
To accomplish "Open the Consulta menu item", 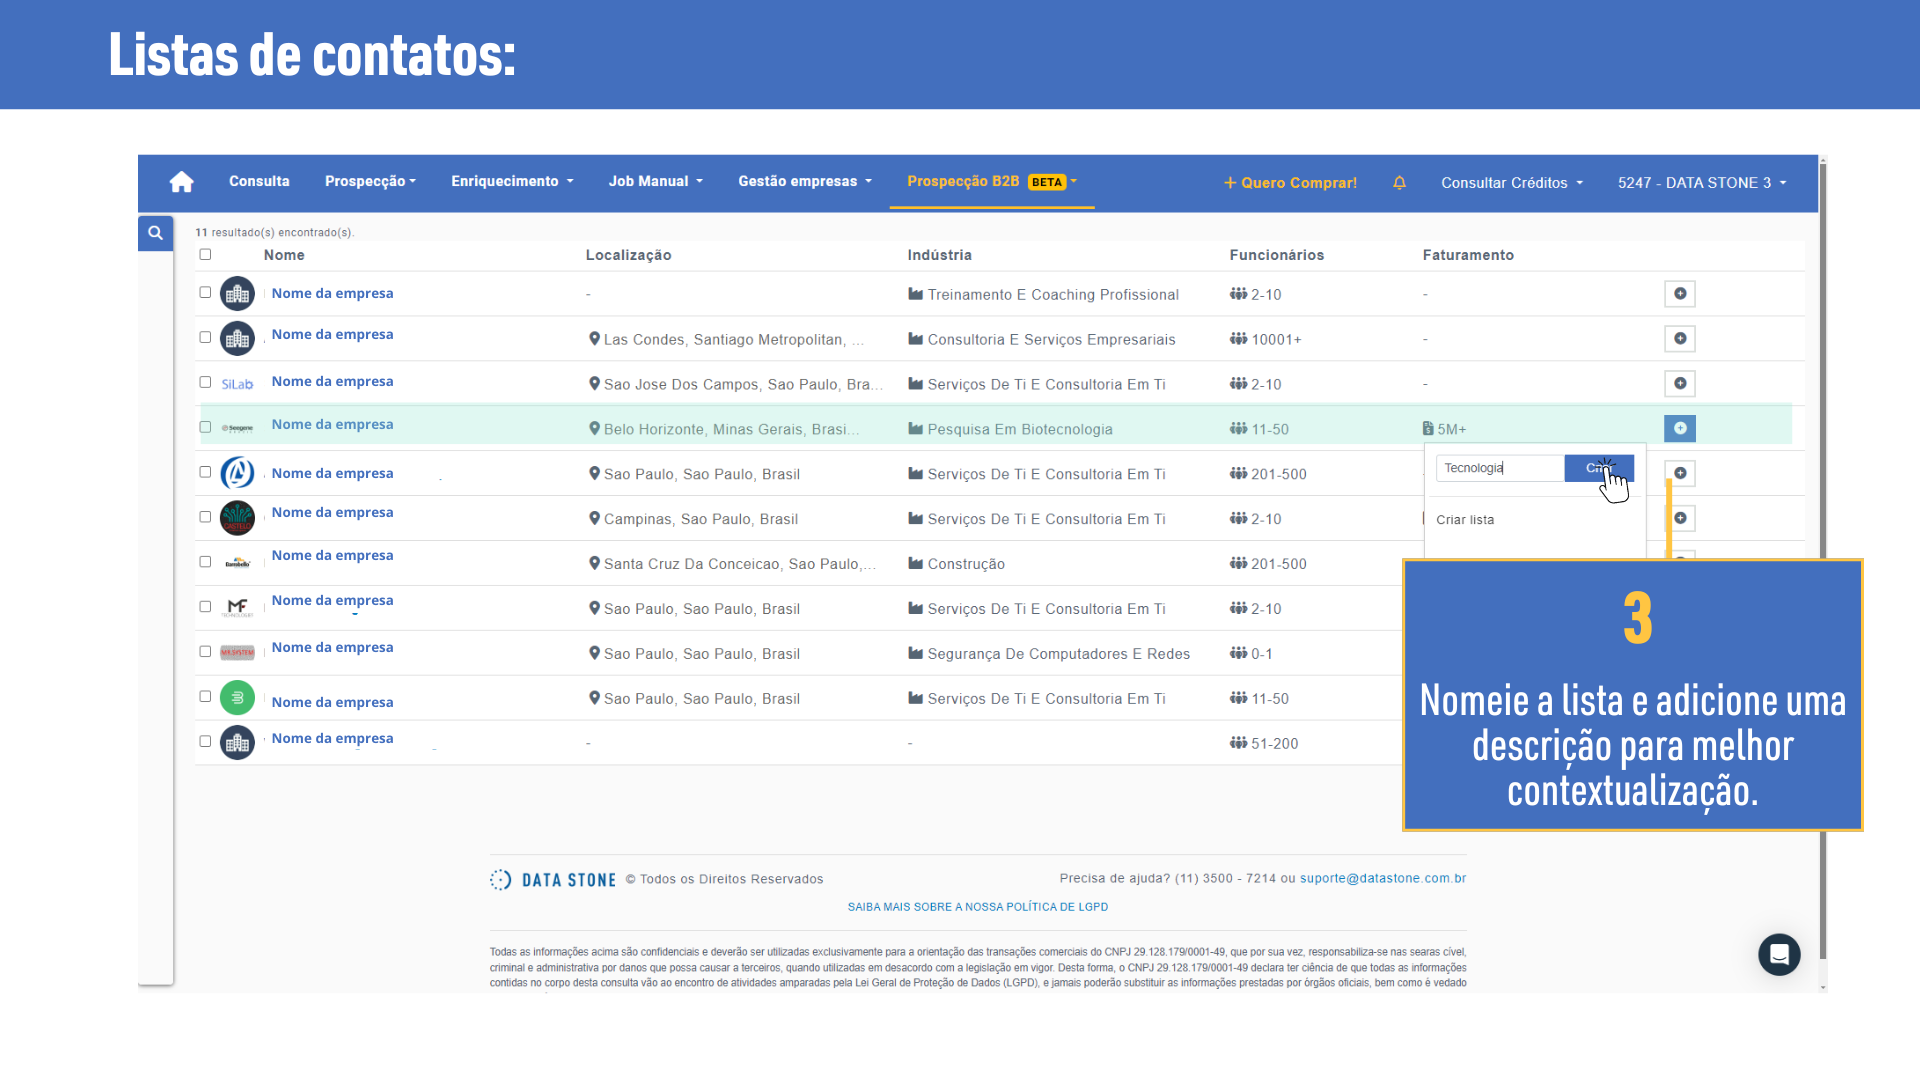I will point(259,181).
